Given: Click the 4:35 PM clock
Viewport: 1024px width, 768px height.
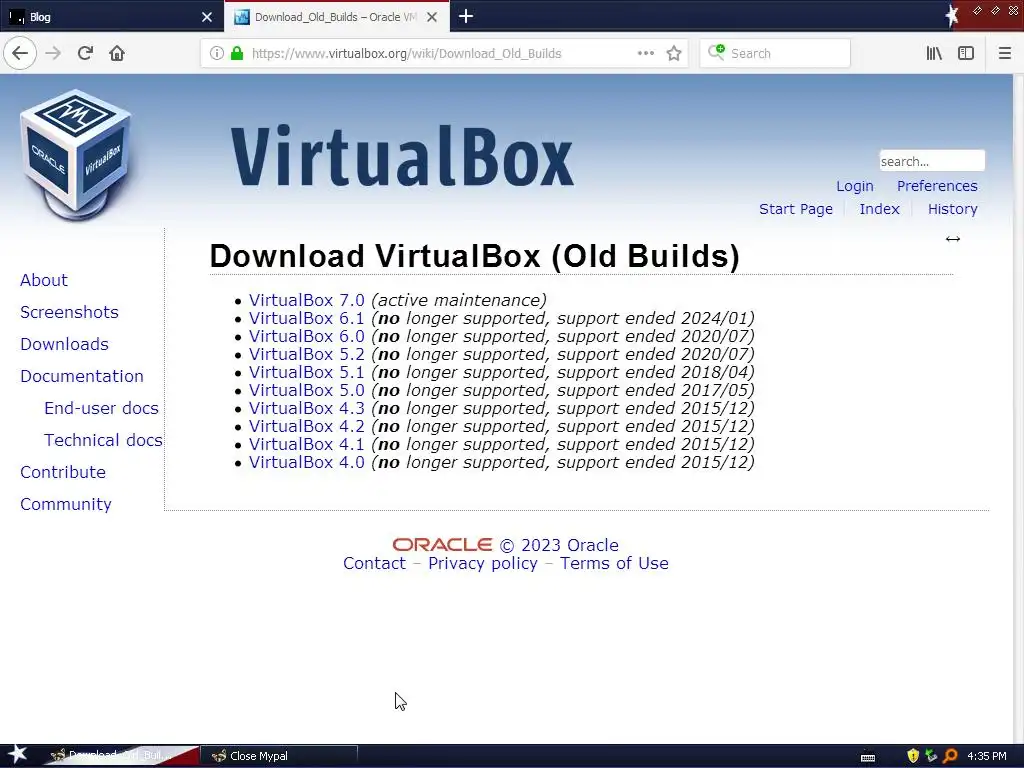Looking at the screenshot, I should 987,756.
